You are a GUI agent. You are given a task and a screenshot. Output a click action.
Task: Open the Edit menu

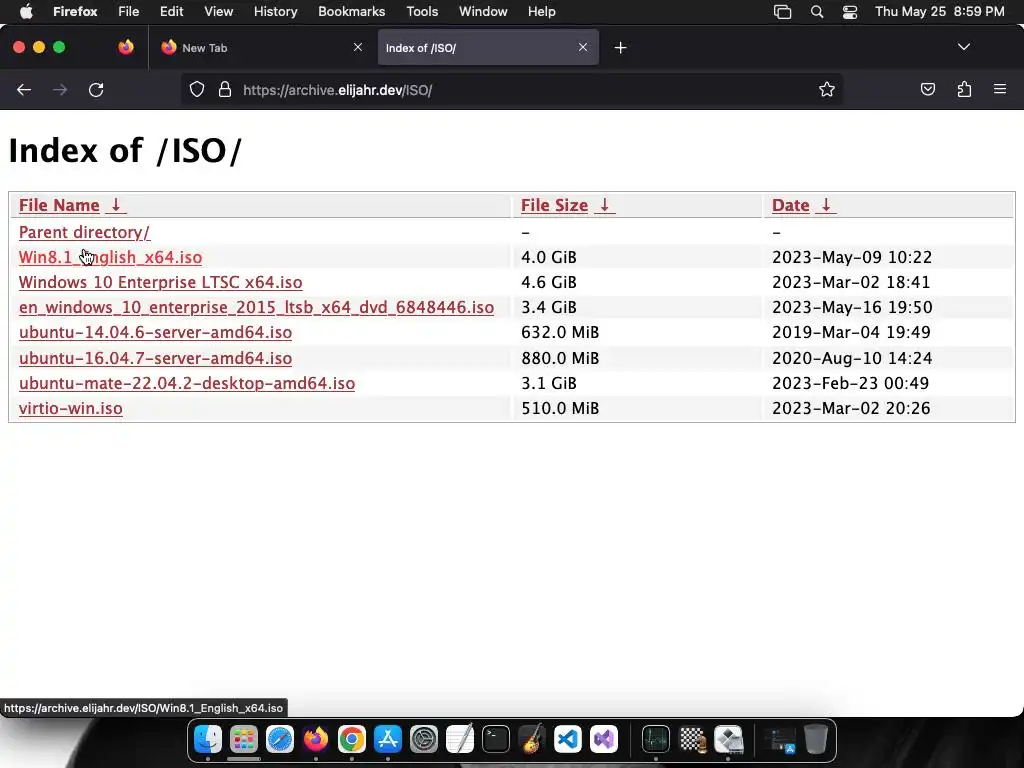point(172,12)
